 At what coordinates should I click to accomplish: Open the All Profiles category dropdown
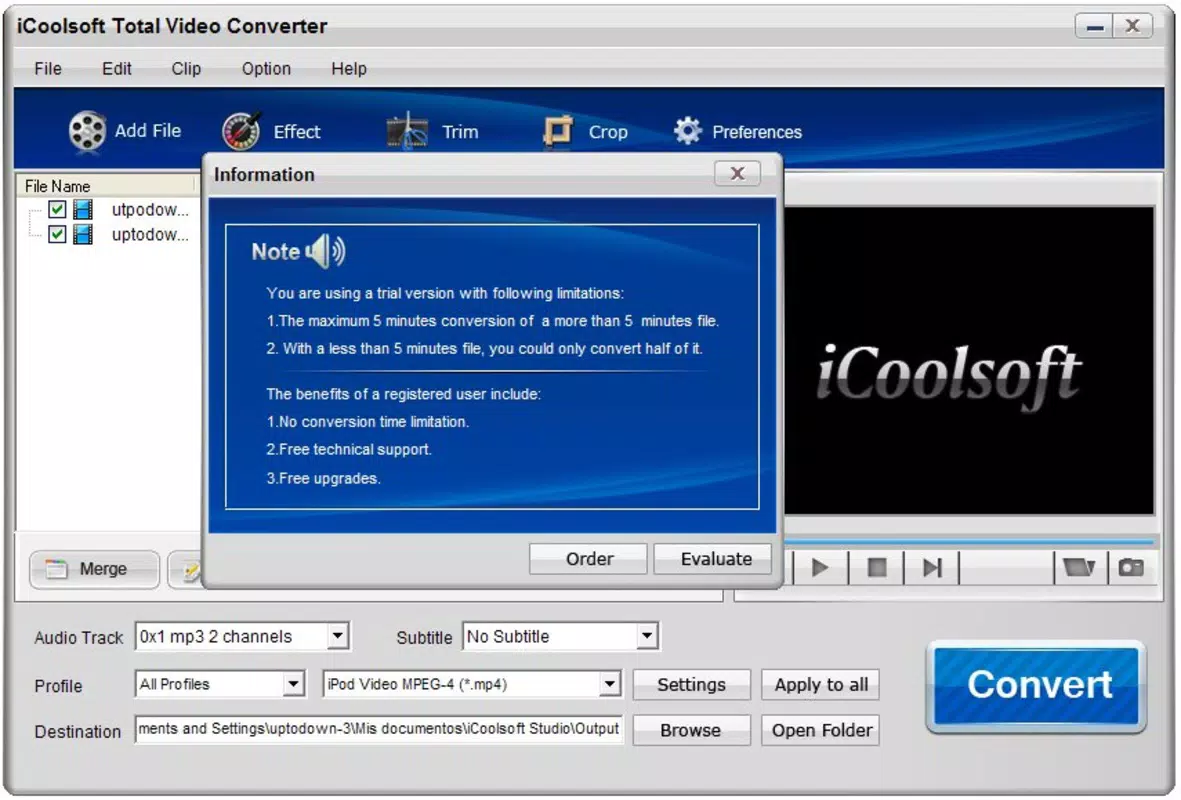(293, 684)
